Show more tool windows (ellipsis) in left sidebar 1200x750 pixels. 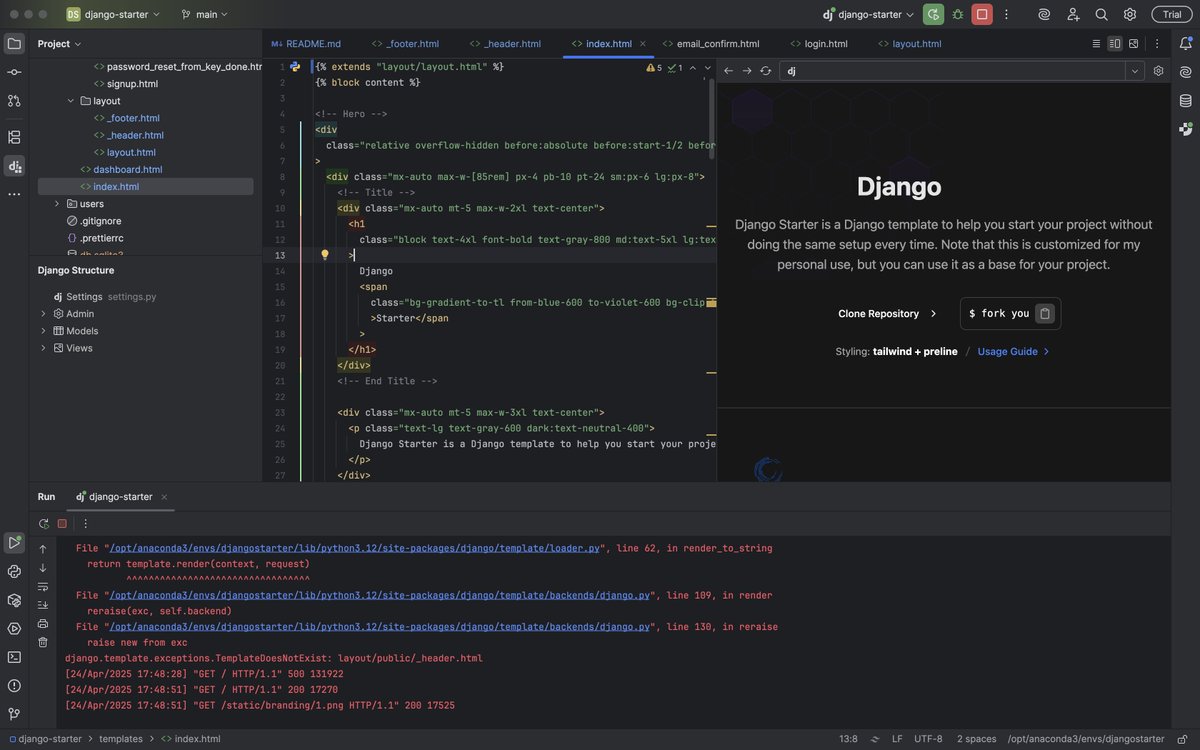pos(14,194)
